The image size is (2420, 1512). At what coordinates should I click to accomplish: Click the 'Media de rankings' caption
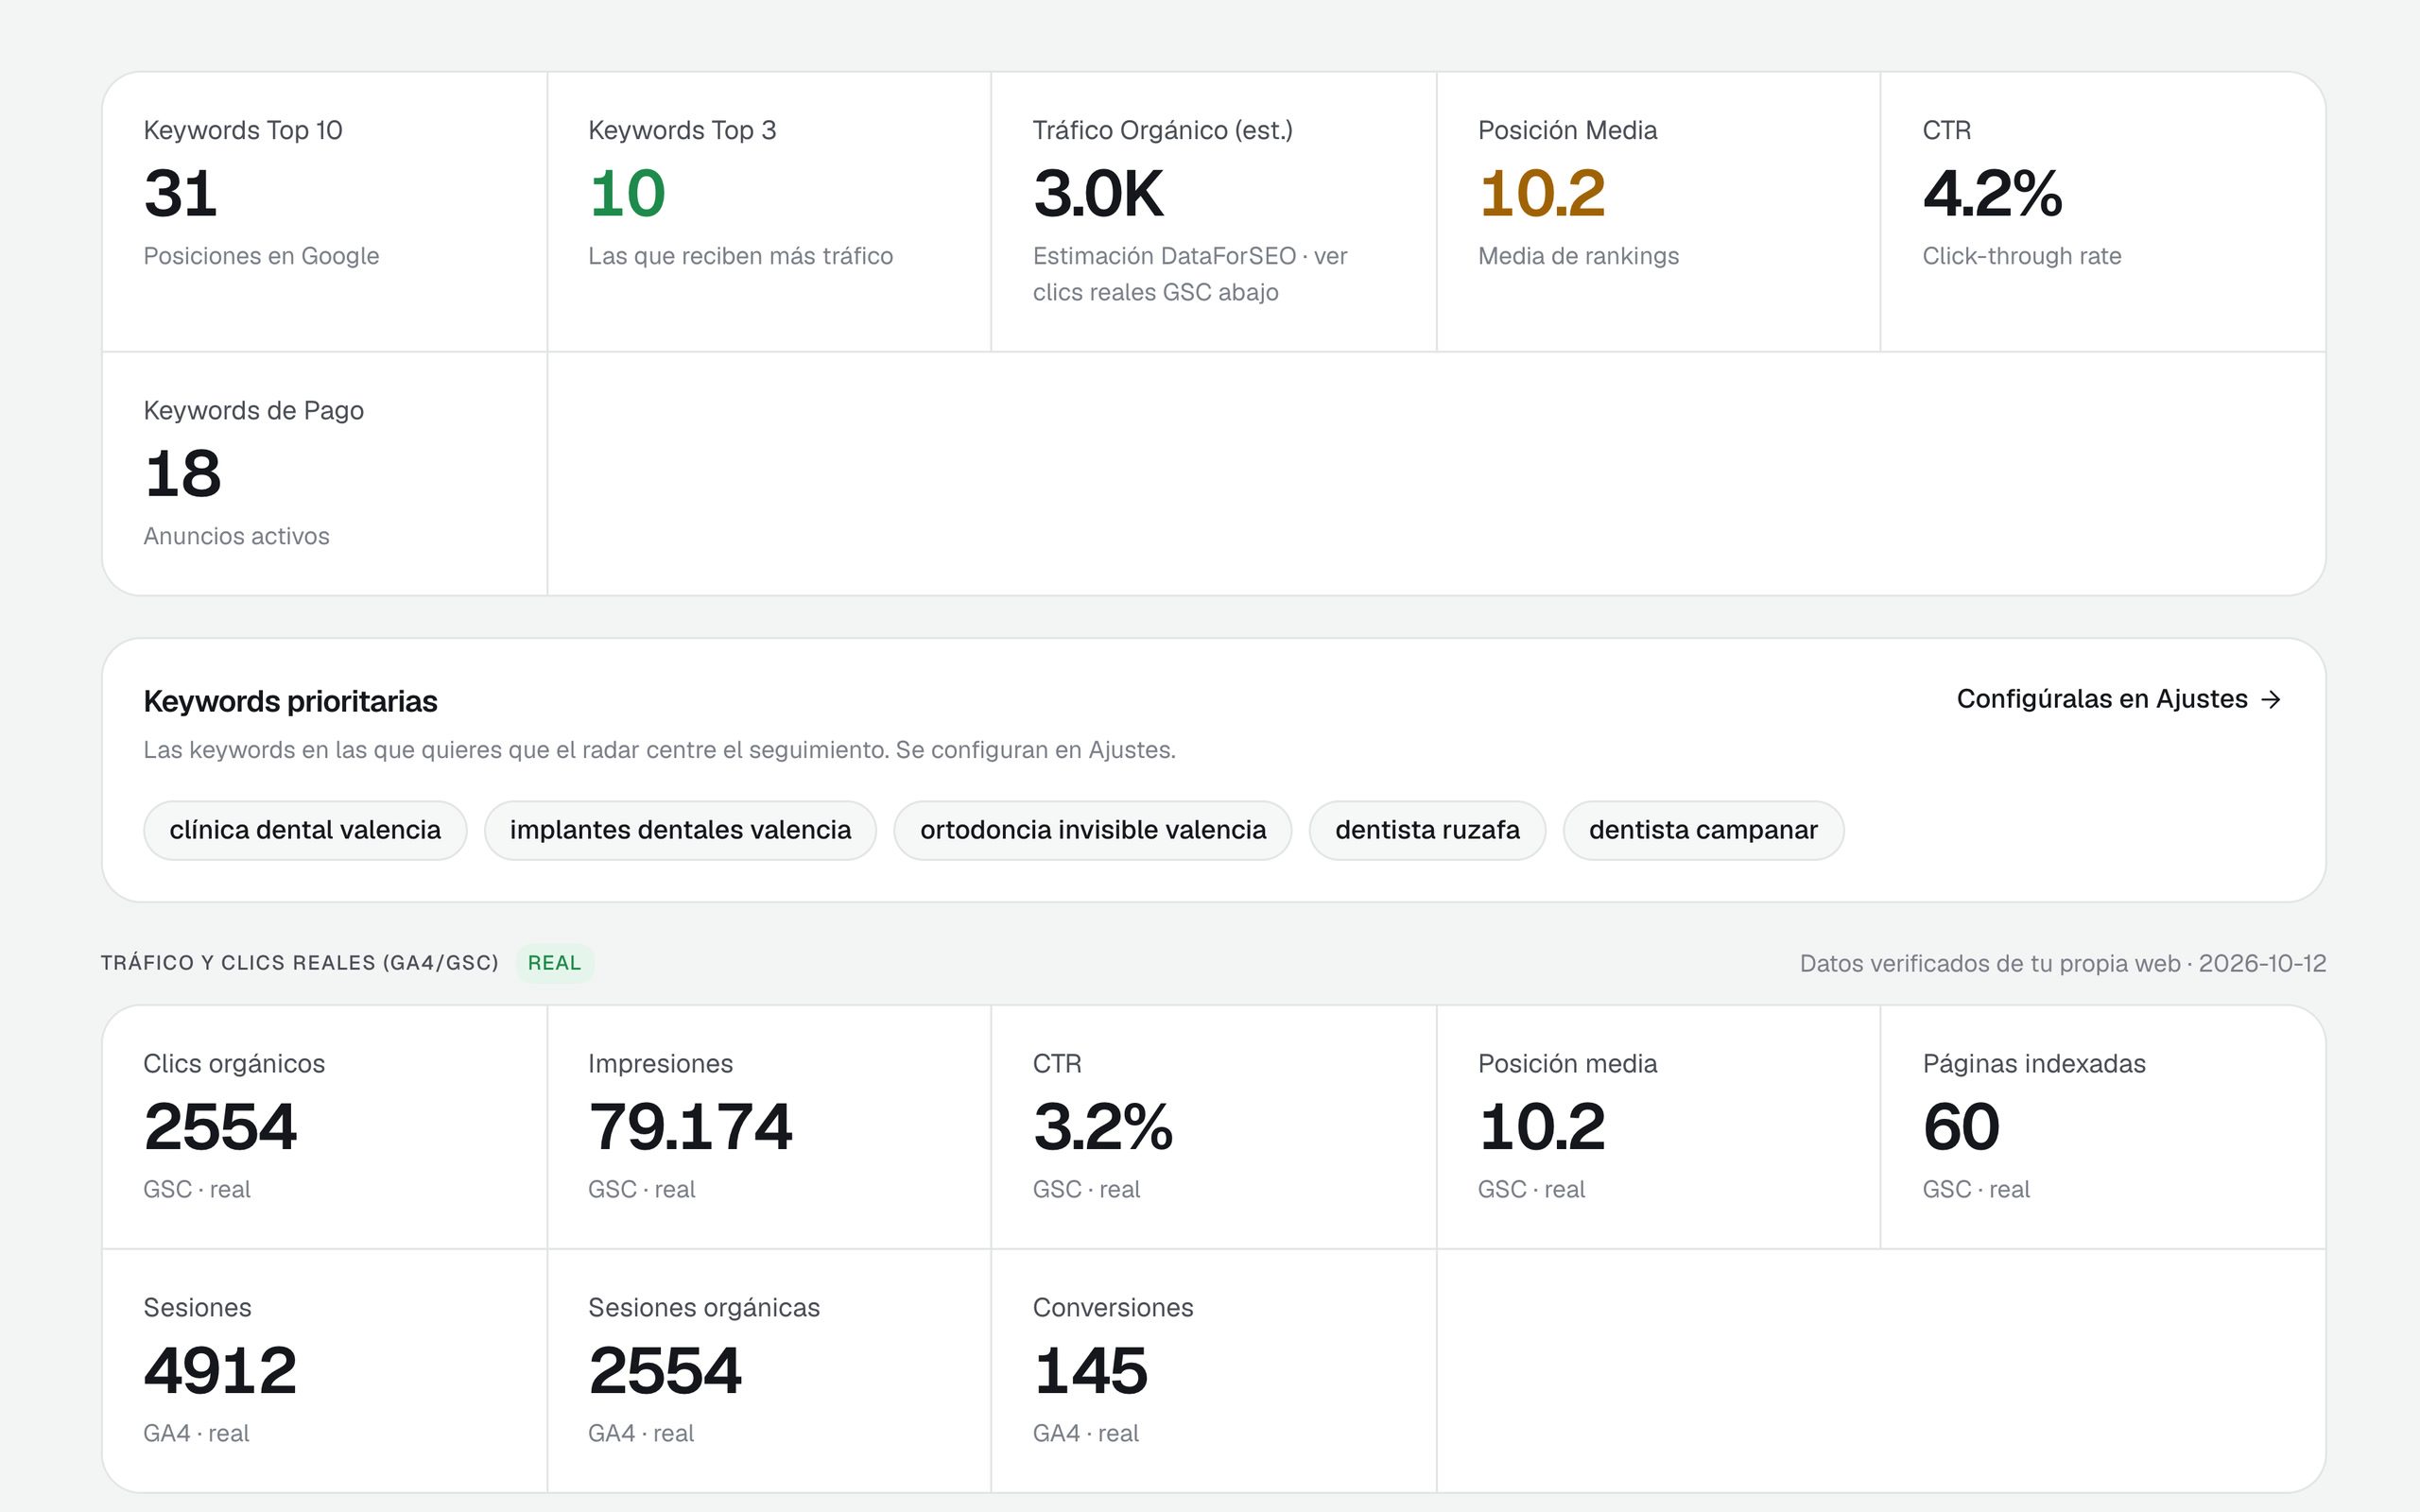[1578, 256]
